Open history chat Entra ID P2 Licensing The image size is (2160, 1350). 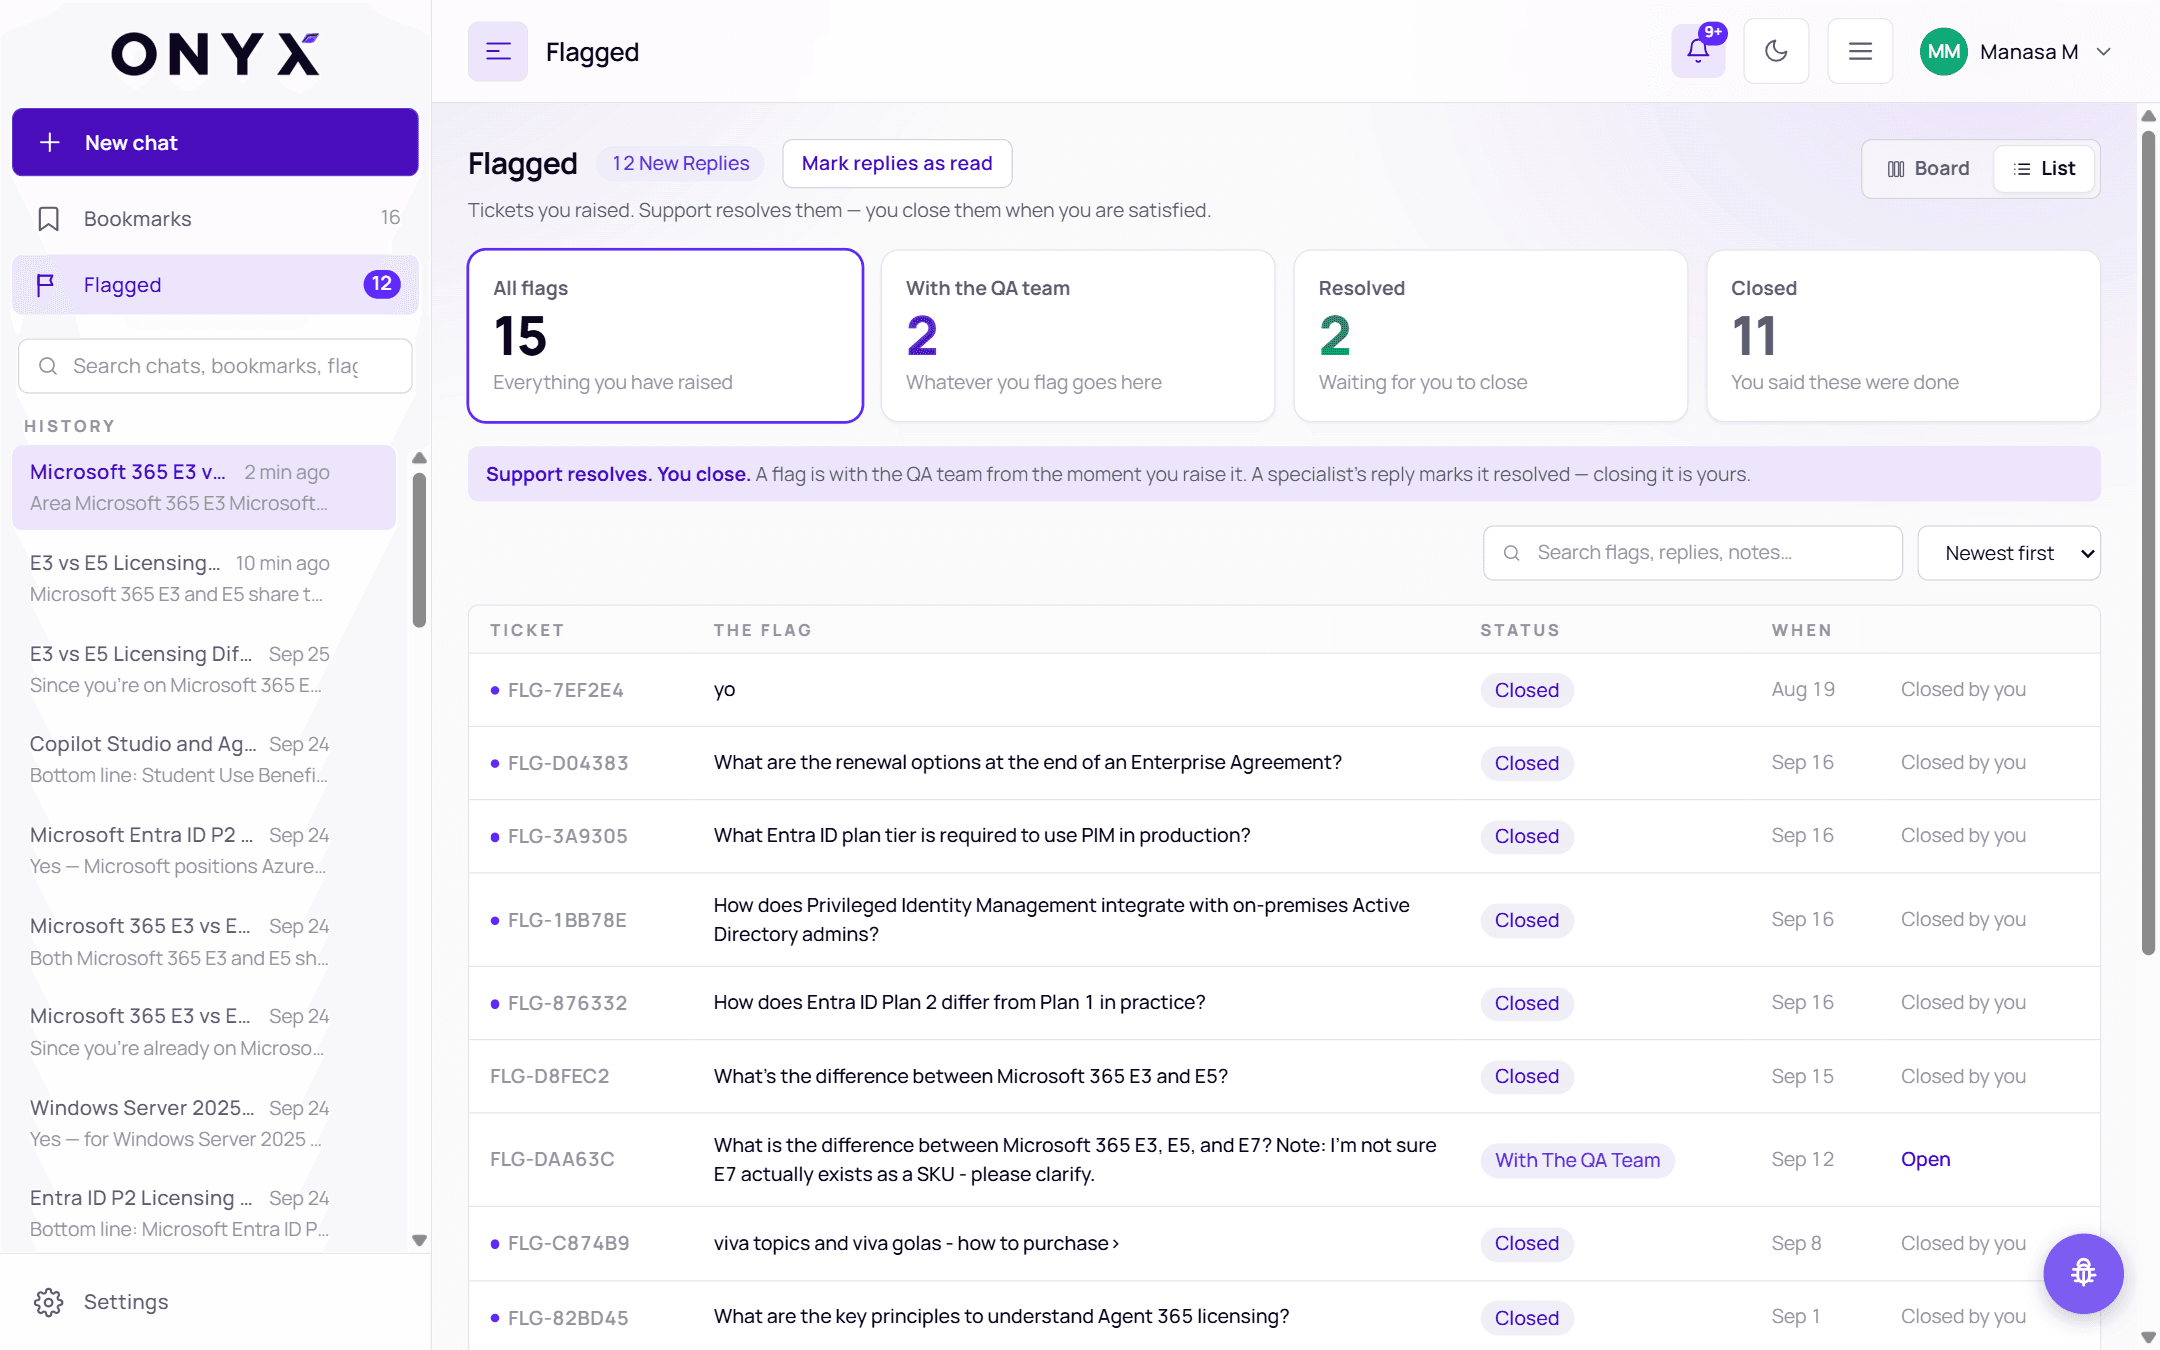[x=204, y=1213]
